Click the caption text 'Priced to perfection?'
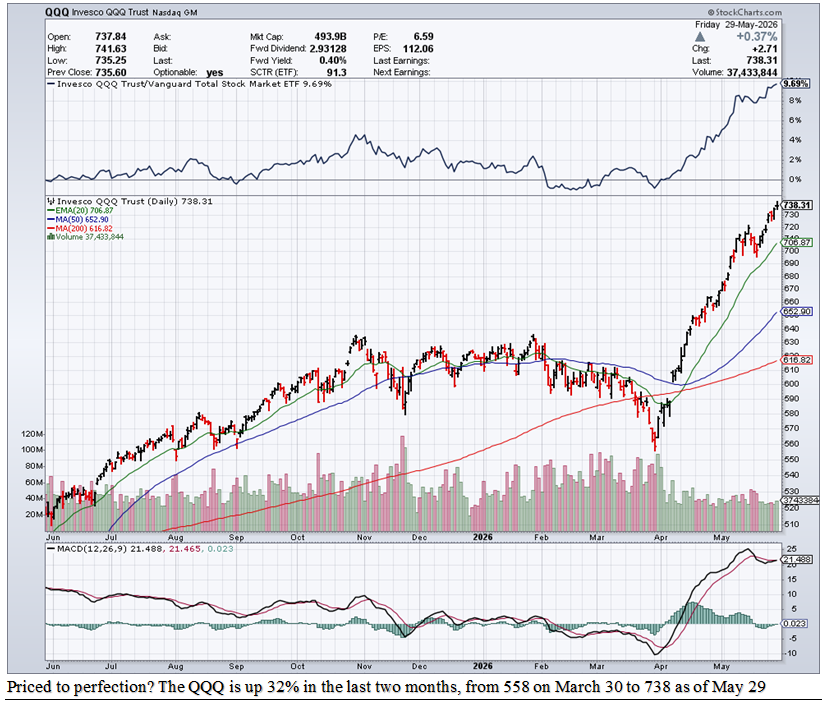This screenshot has height=705, width=828. (x=80, y=687)
